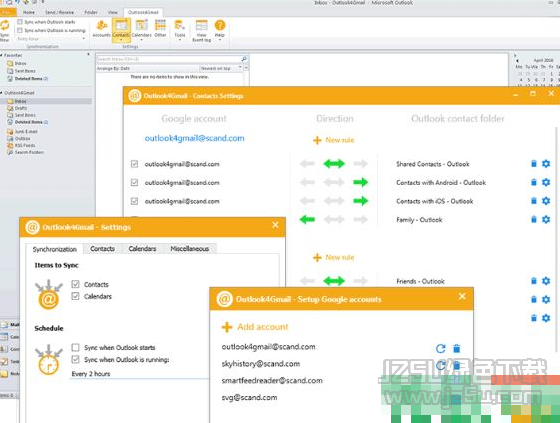Toggle Calendars checkbox in Items to Sync
The image size is (560, 423).
(x=75, y=296)
